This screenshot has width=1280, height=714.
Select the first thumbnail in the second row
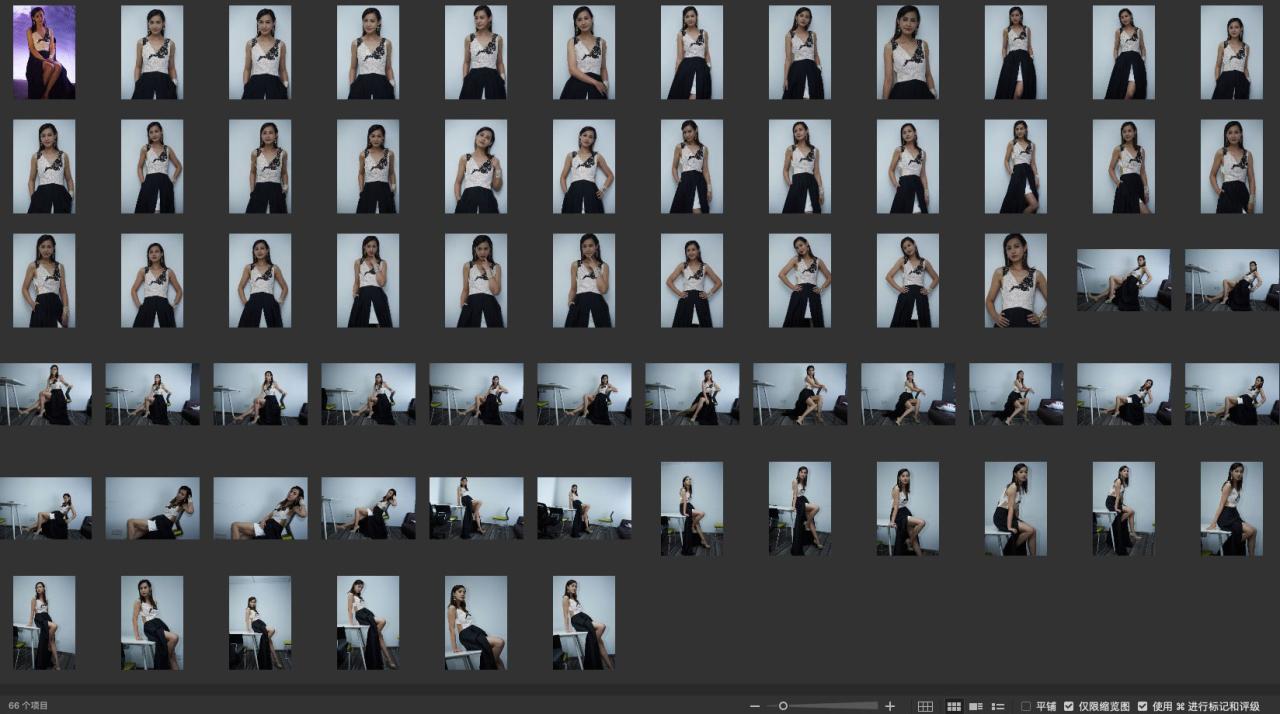(x=44, y=166)
